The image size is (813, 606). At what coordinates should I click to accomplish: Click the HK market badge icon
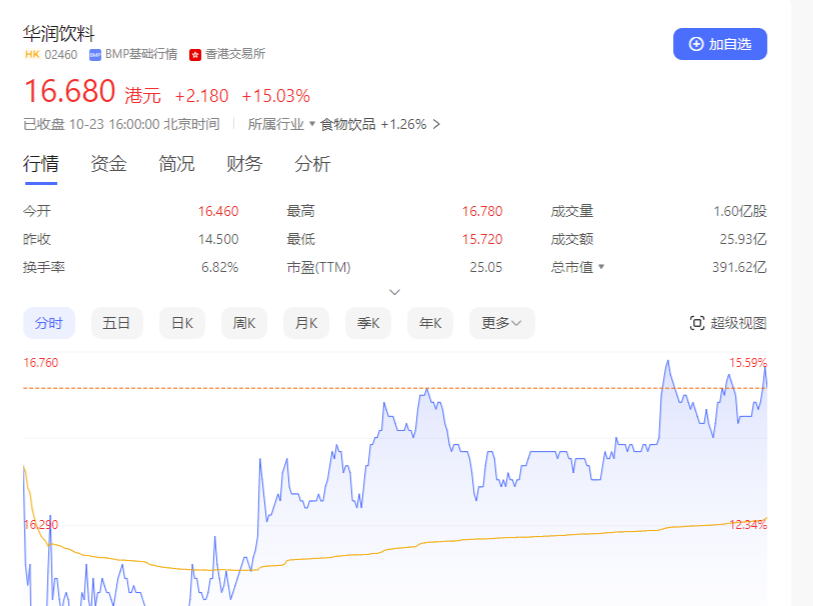tap(32, 54)
